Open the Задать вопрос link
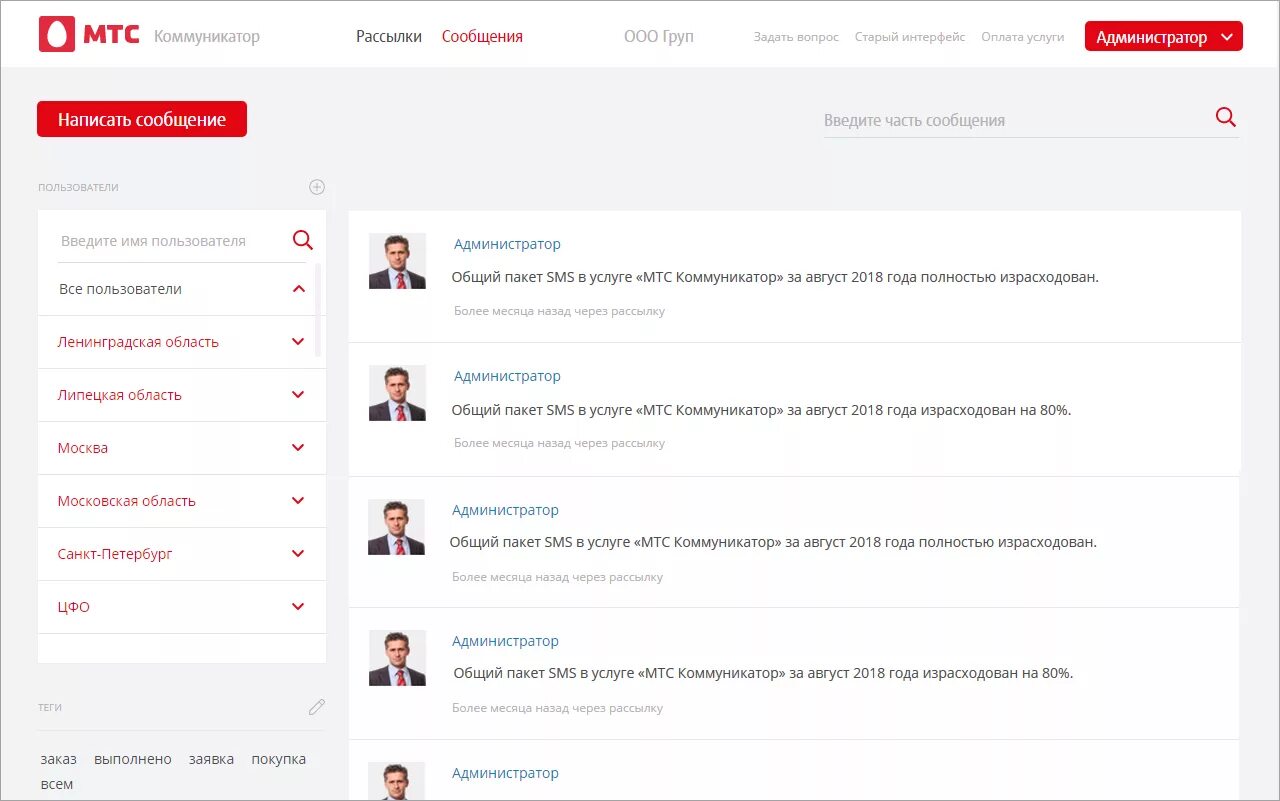1280x801 pixels. pyautogui.click(x=796, y=37)
